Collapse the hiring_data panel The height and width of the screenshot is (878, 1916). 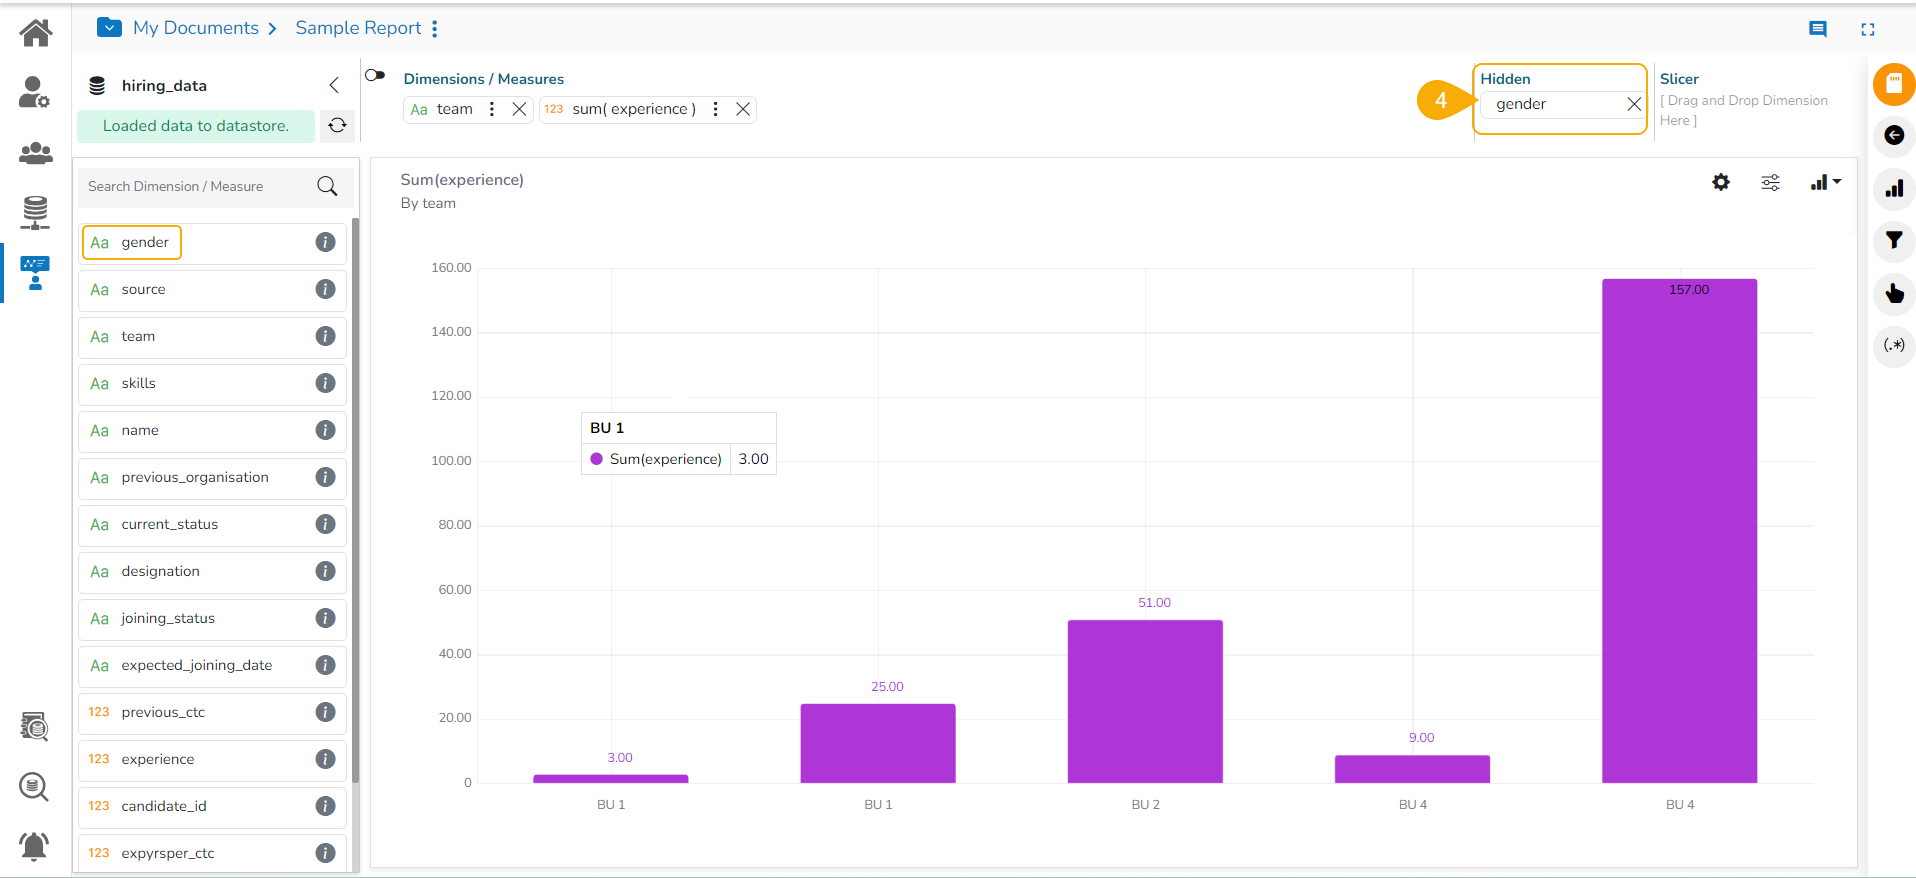click(334, 85)
